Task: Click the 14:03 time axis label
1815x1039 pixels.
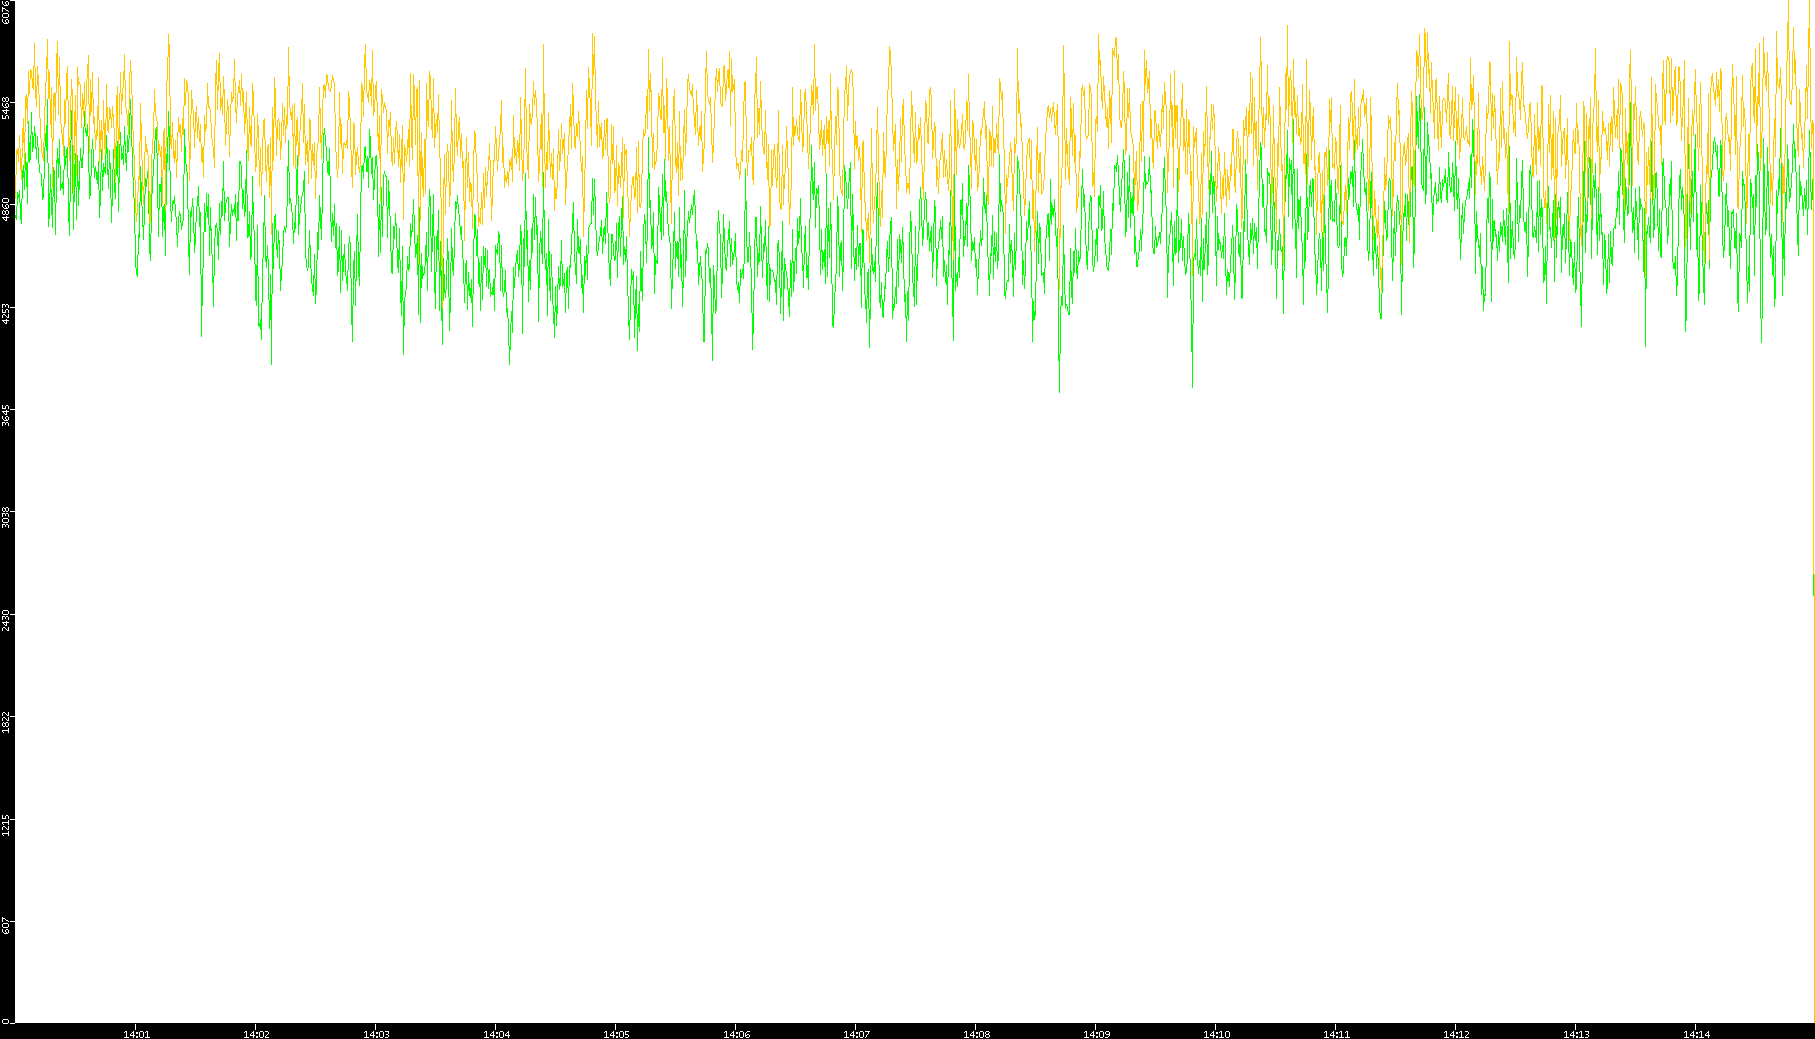Action: click(376, 1033)
